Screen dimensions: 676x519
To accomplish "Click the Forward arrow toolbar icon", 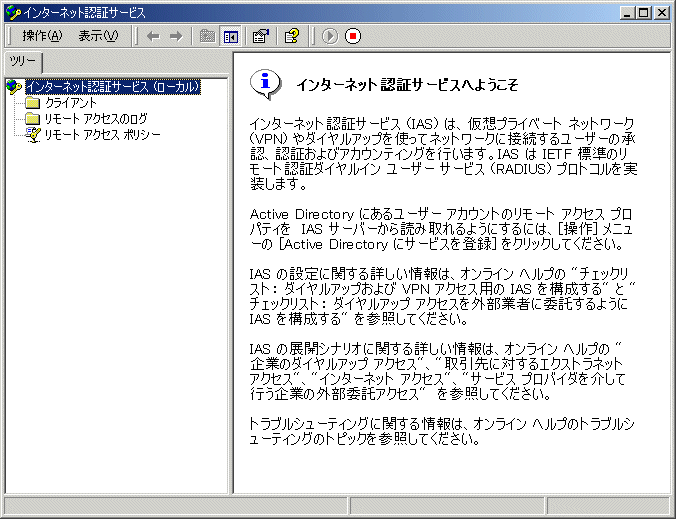I will 176,36.
